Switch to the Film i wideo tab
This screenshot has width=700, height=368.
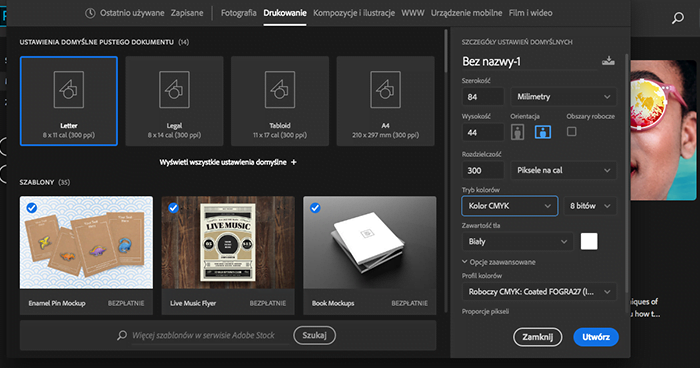[x=531, y=13]
